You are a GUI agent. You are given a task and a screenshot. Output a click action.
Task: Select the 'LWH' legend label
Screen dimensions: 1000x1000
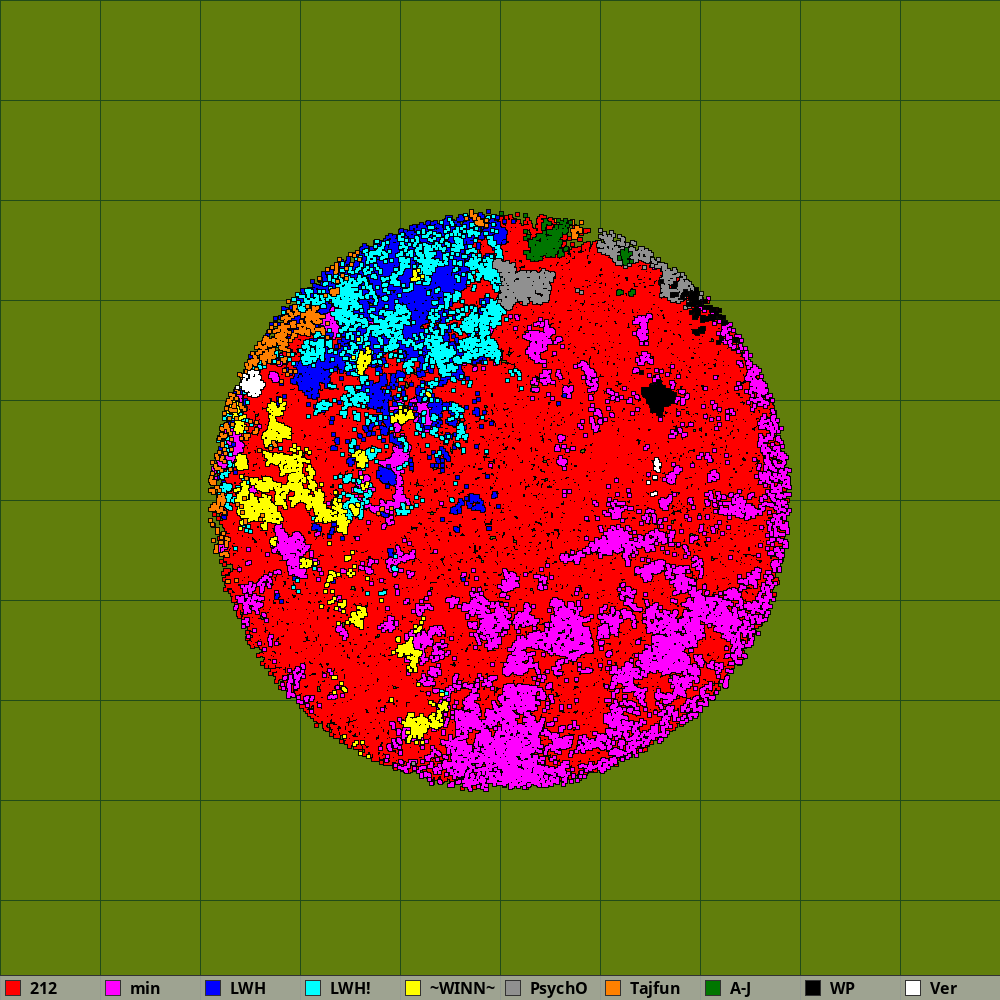coord(247,988)
